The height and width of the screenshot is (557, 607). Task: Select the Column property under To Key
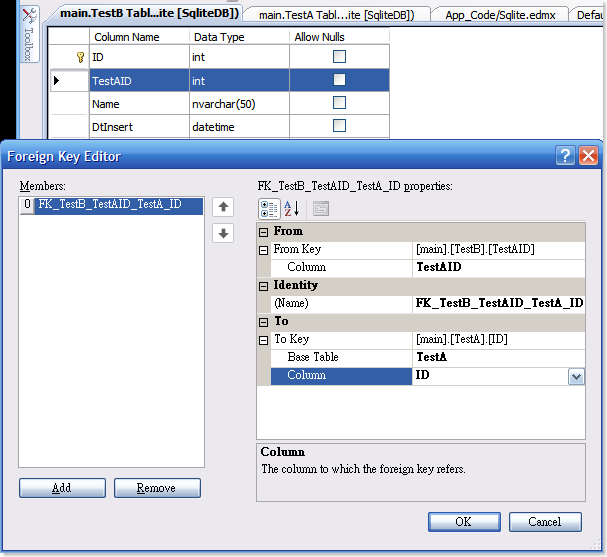click(341, 375)
